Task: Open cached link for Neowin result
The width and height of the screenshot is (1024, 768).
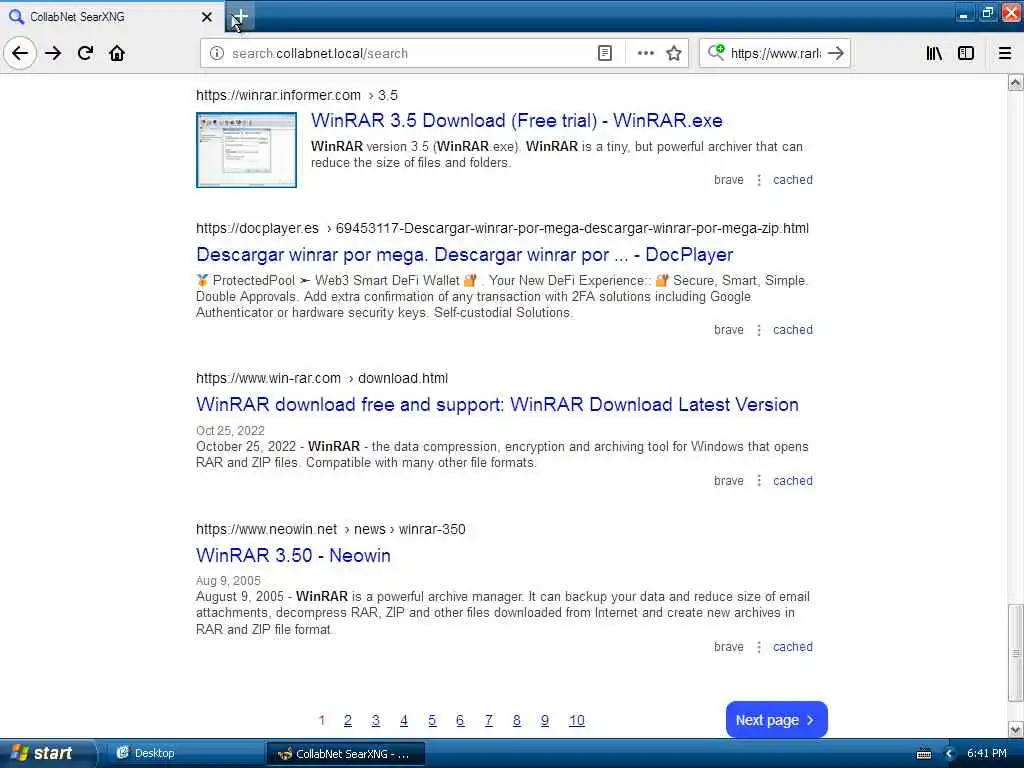Action: click(x=793, y=647)
